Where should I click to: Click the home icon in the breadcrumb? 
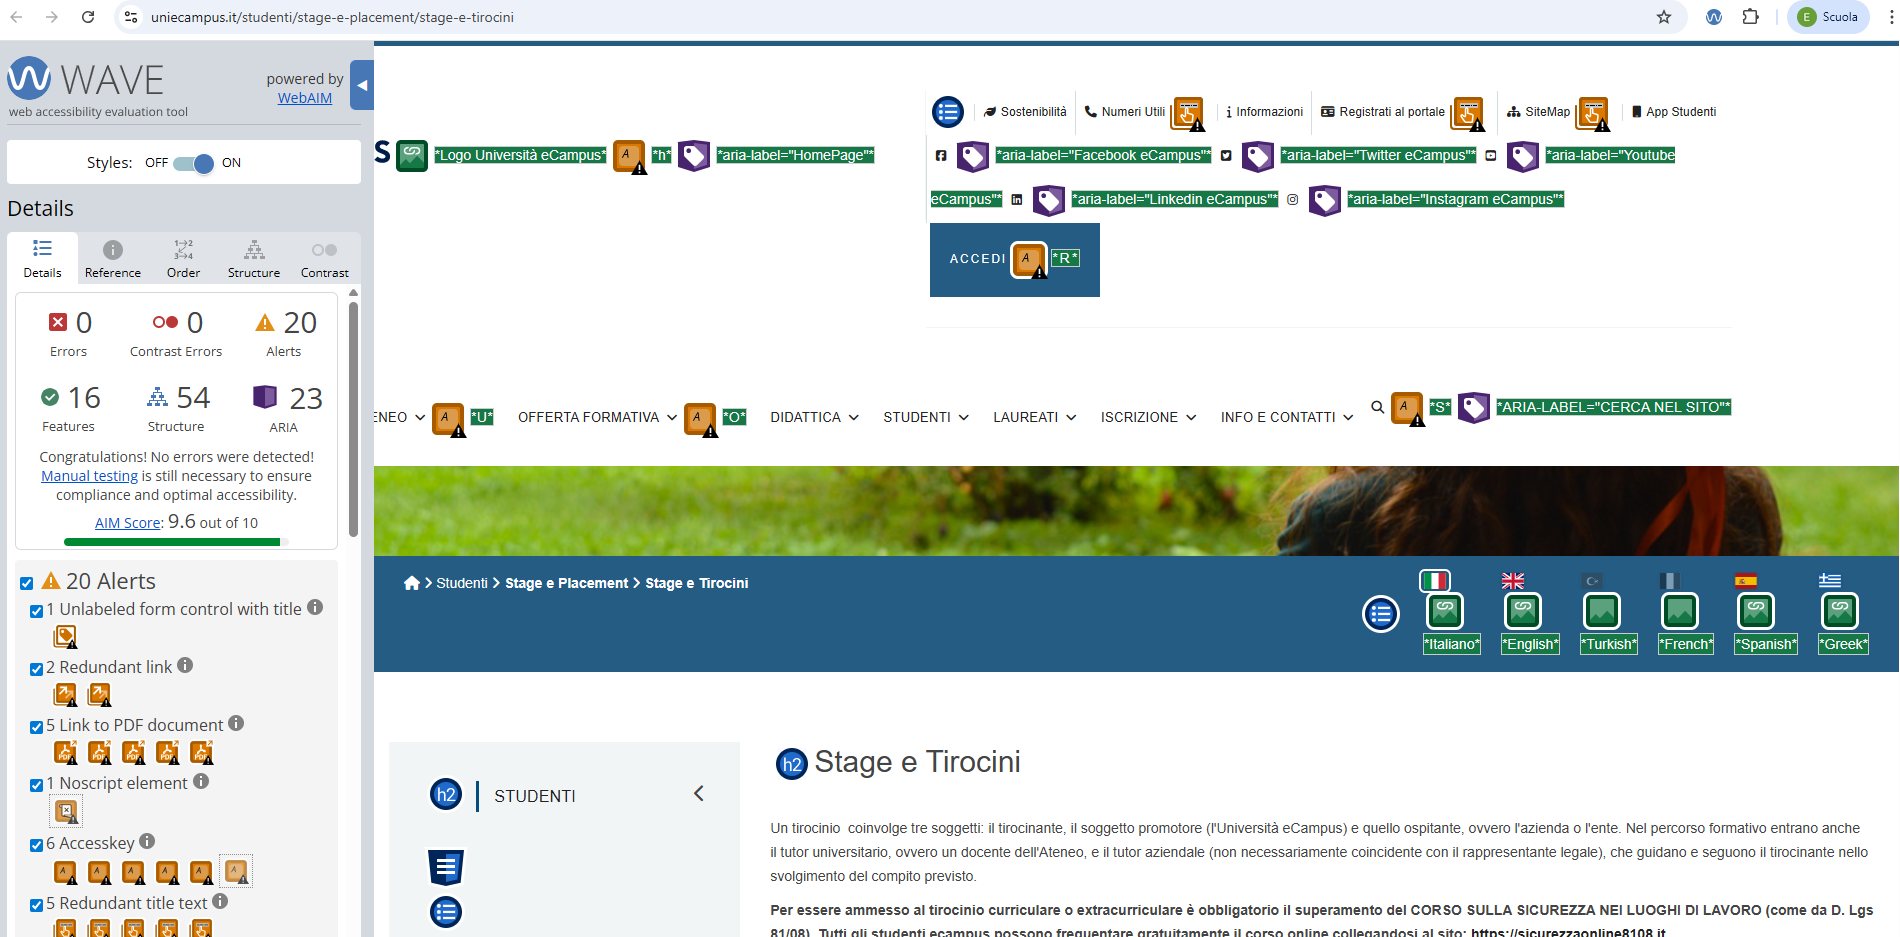(411, 583)
